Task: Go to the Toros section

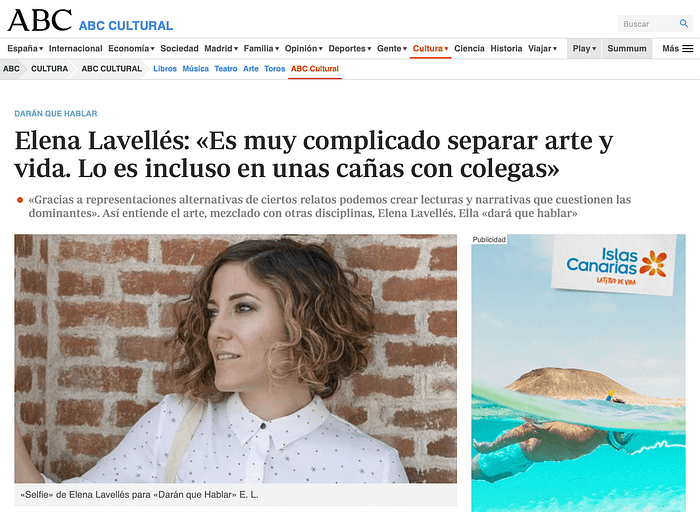Action: pos(275,69)
